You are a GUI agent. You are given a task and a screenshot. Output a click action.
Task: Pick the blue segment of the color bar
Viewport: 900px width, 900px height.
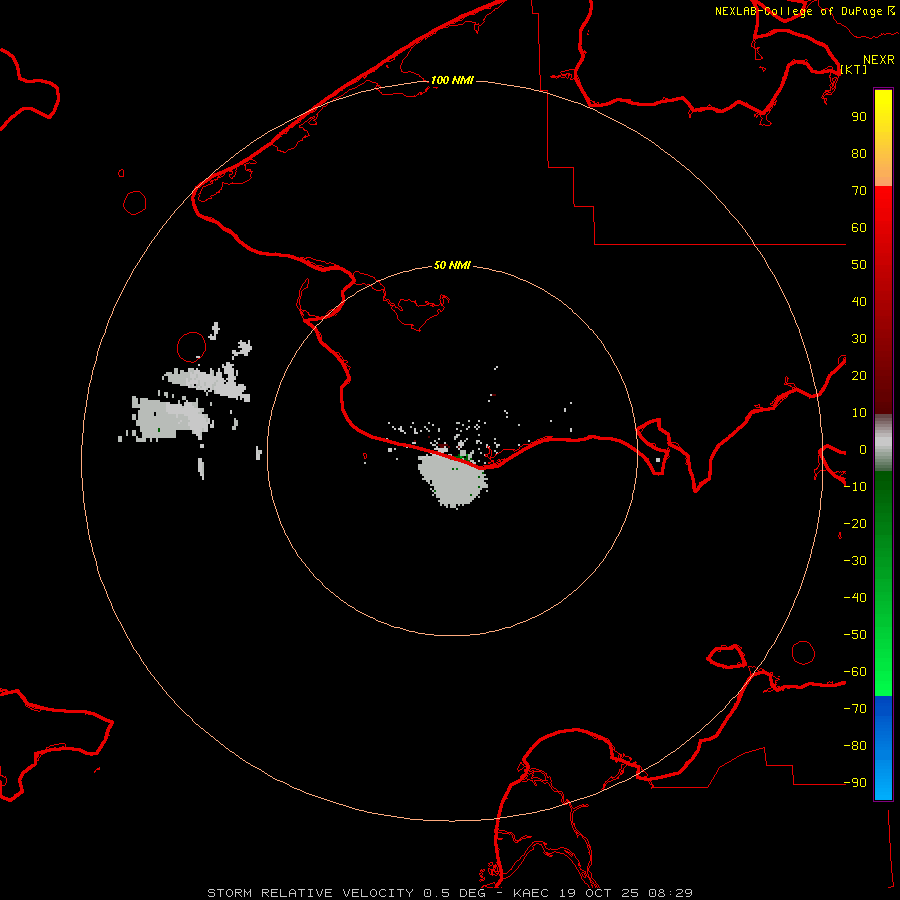883,748
